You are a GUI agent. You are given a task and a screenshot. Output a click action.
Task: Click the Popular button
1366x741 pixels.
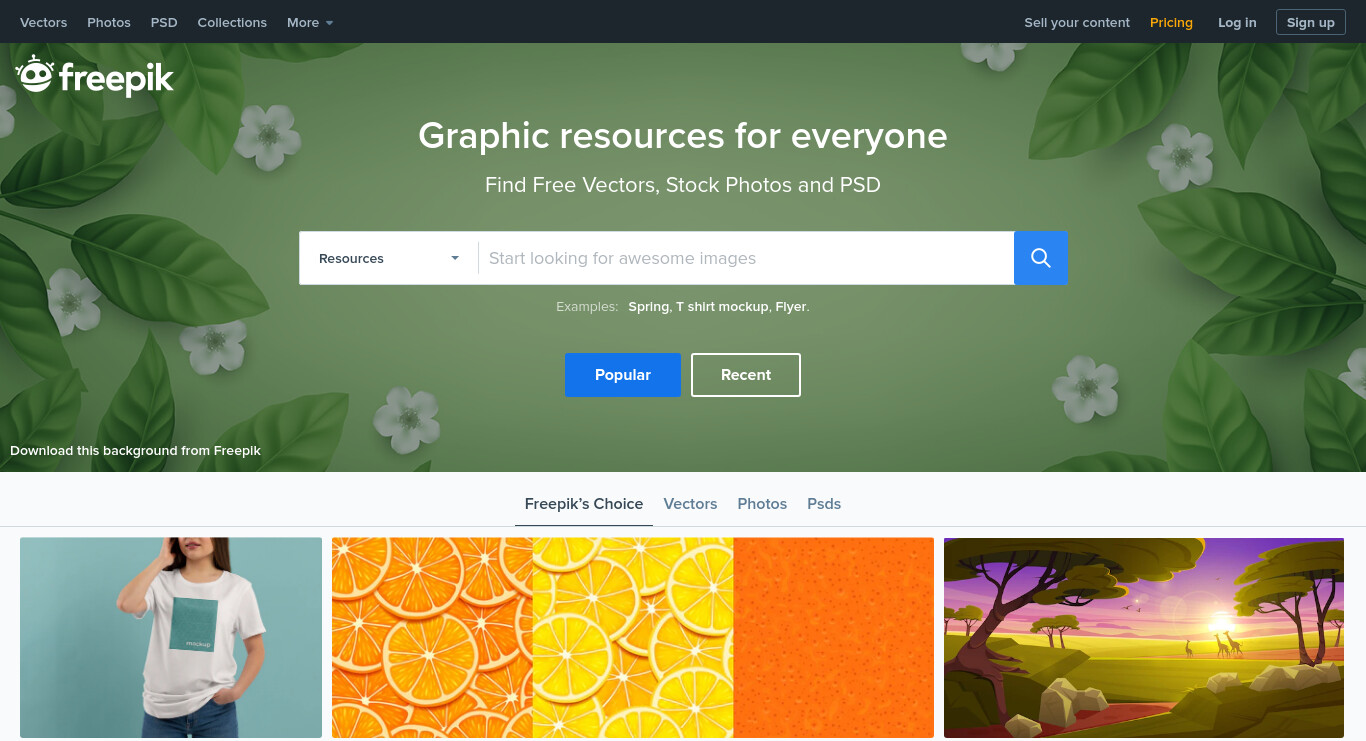[623, 375]
